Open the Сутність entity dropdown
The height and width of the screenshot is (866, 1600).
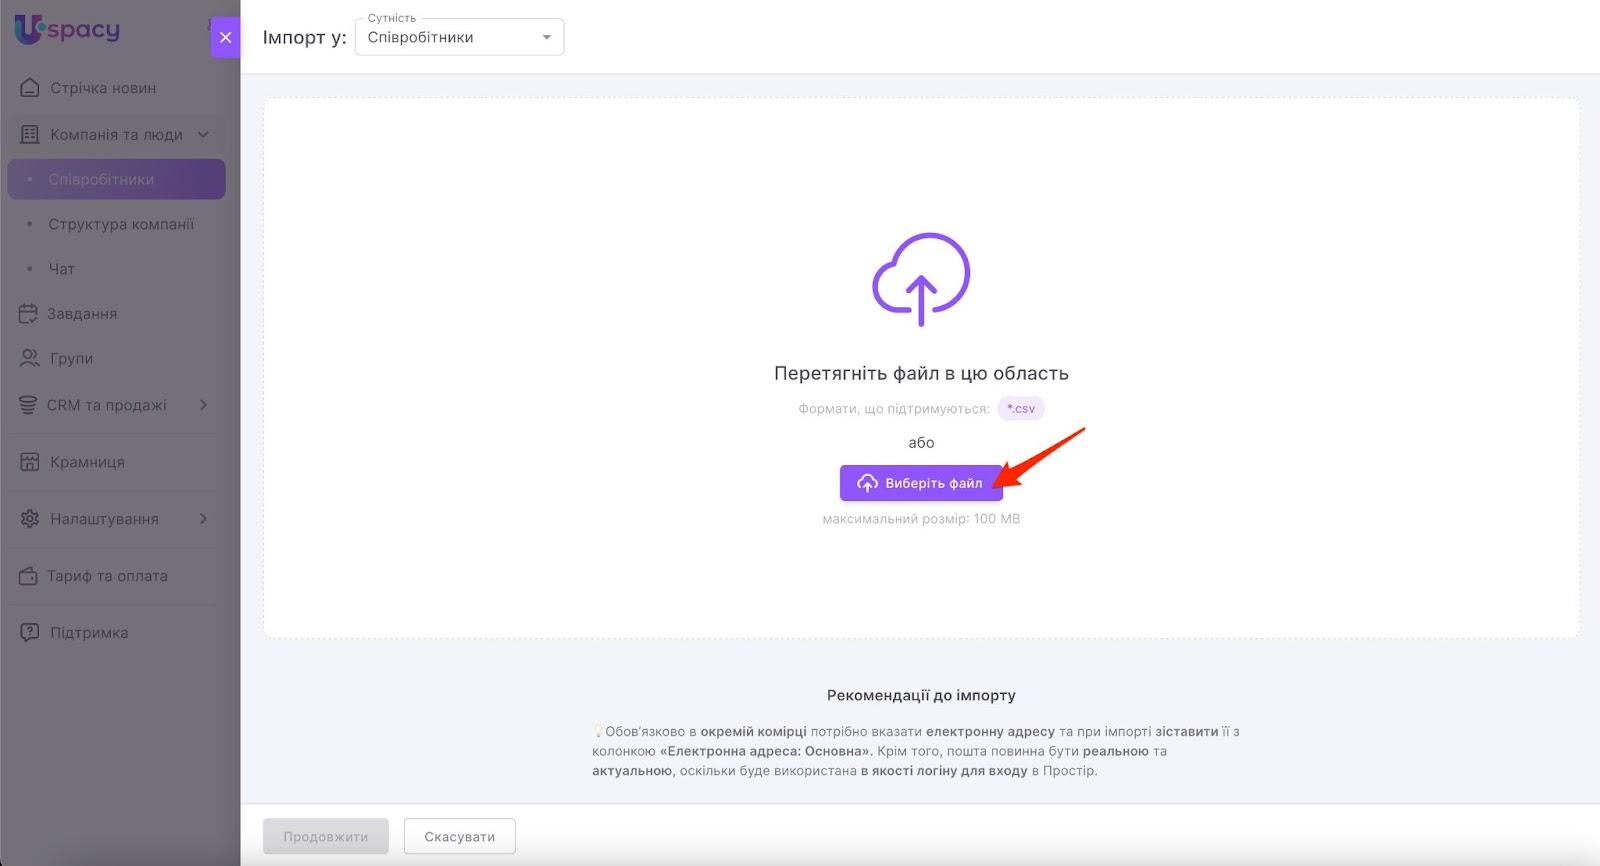[459, 37]
